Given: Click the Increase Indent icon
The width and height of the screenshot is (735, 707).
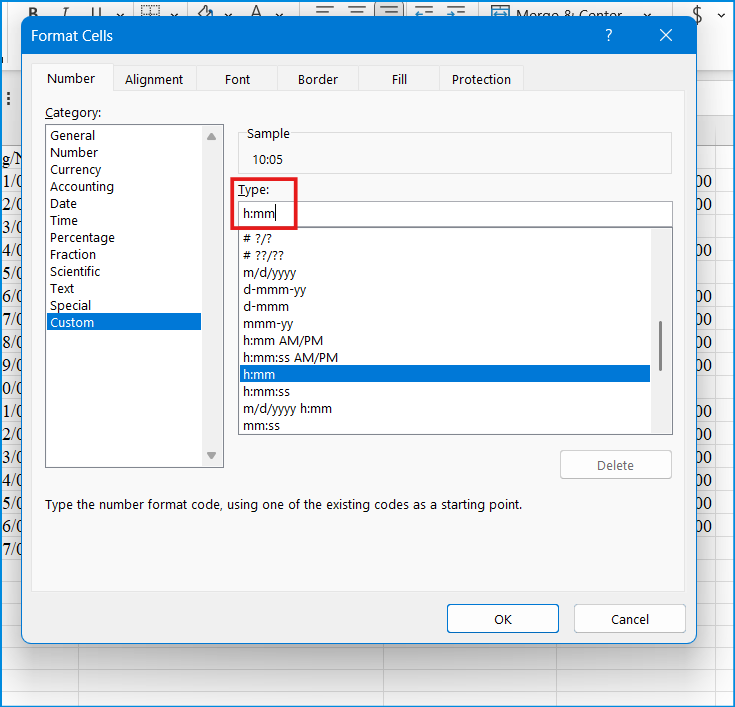Looking at the screenshot, I should [456, 11].
